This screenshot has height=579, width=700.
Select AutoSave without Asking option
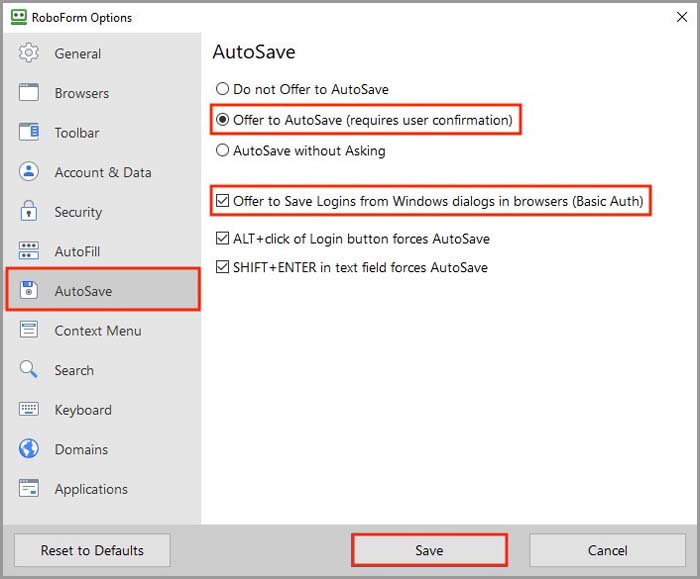point(300,150)
